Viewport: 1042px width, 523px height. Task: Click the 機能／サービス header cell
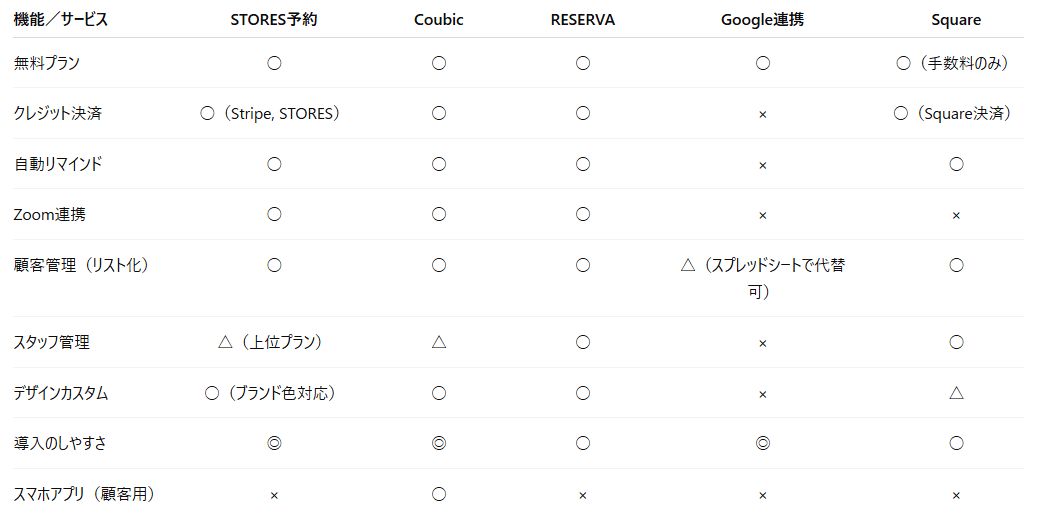61,19
